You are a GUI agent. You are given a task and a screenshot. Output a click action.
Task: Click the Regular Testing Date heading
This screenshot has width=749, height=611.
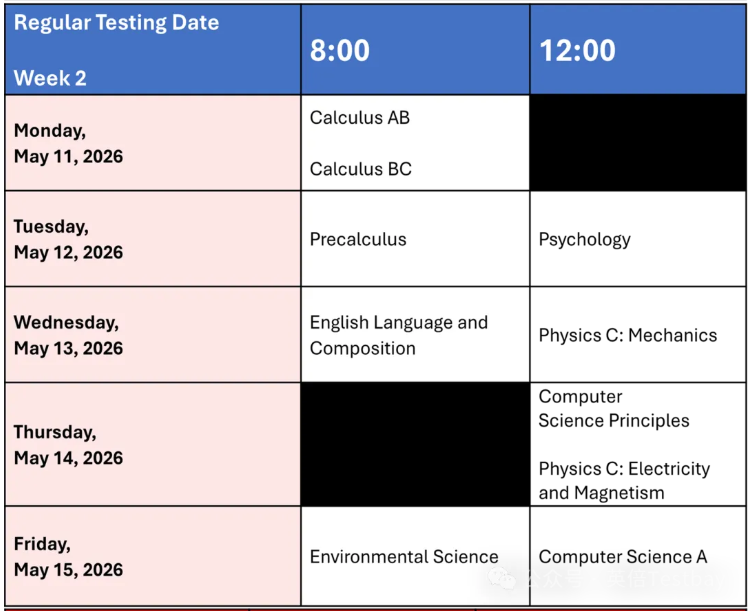[116, 23]
